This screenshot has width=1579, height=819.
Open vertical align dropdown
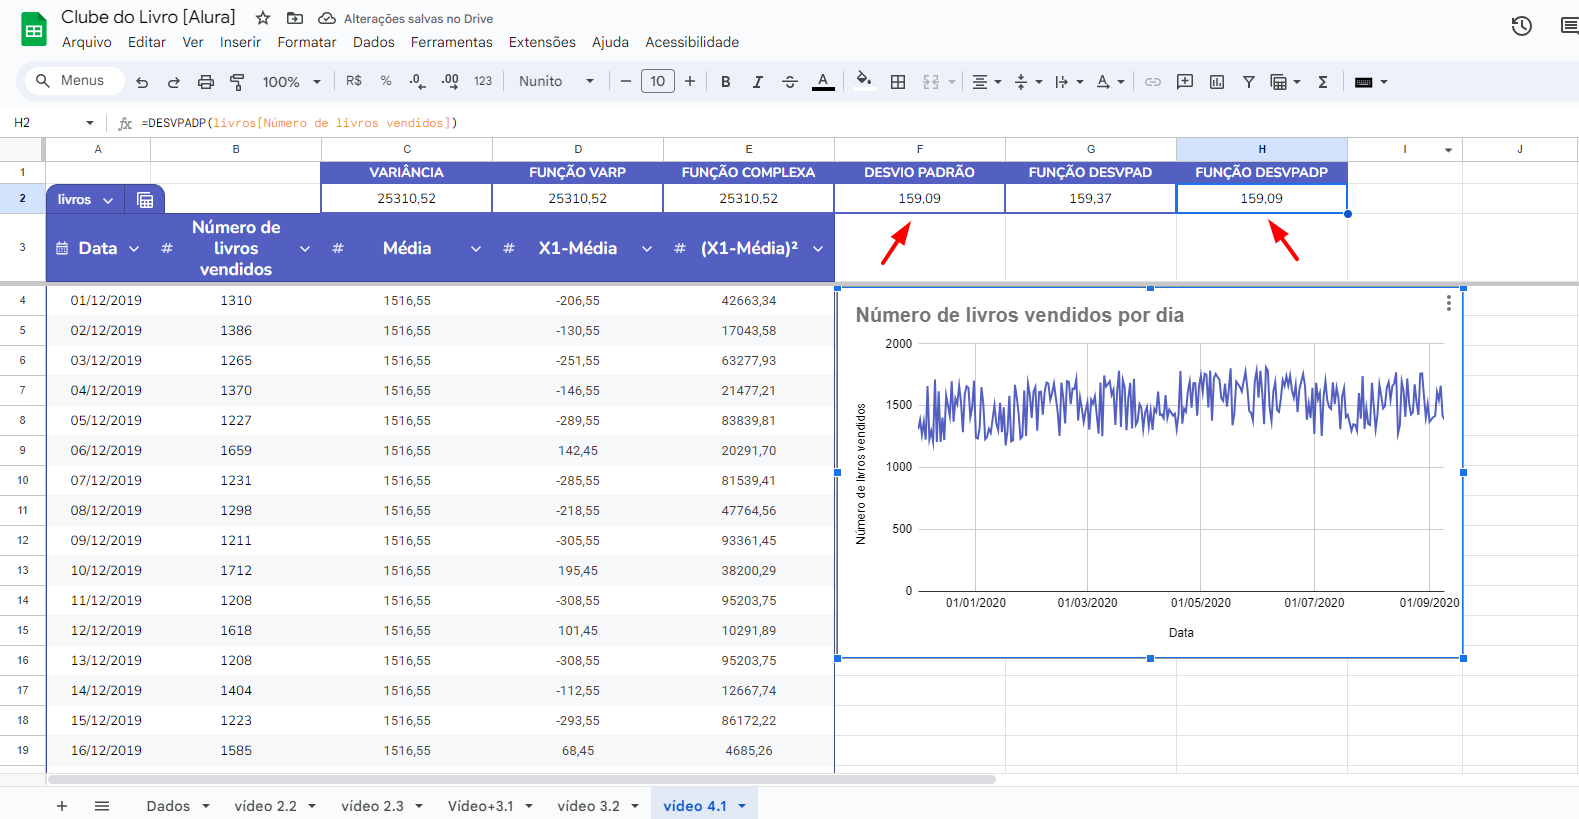click(1028, 82)
